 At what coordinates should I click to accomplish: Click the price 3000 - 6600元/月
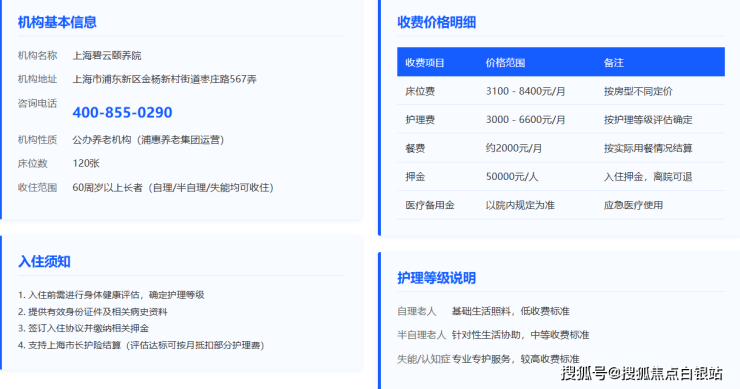click(525, 120)
